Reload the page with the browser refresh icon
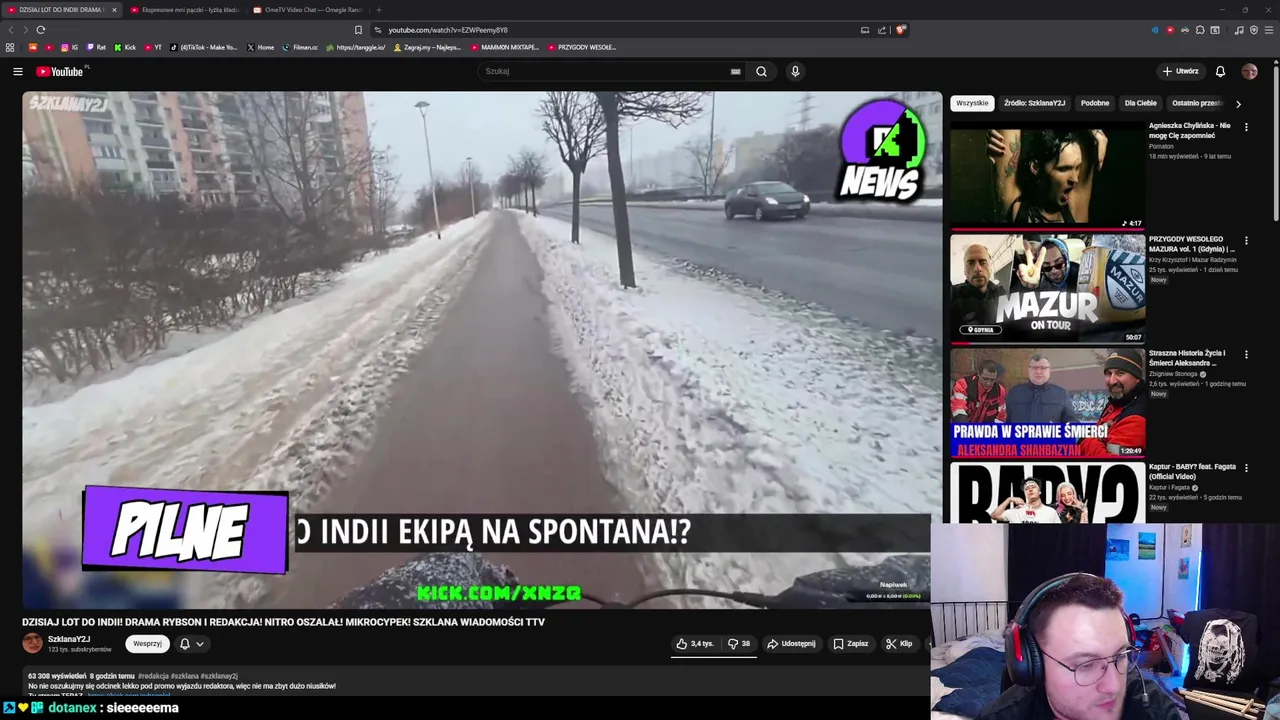The image size is (1280, 720). (41, 30)
